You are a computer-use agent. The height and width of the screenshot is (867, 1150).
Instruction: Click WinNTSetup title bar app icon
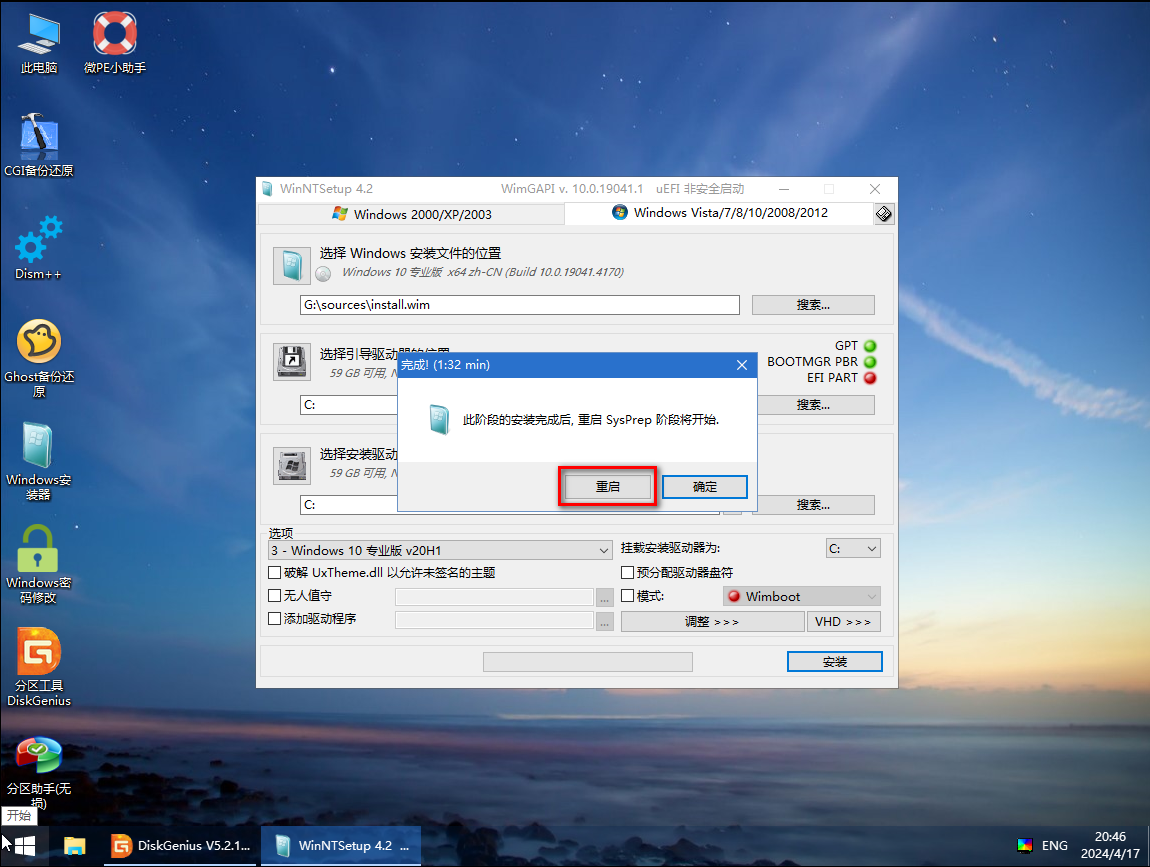[x=267, y=189]
